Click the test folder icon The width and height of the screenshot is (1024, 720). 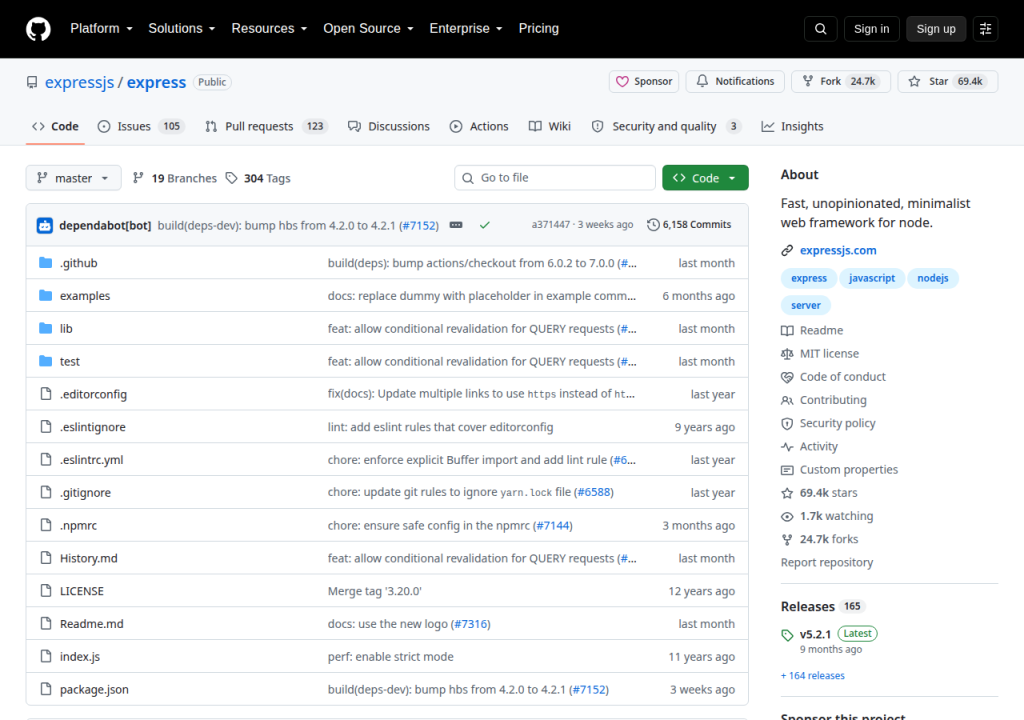tap(45, 361)
